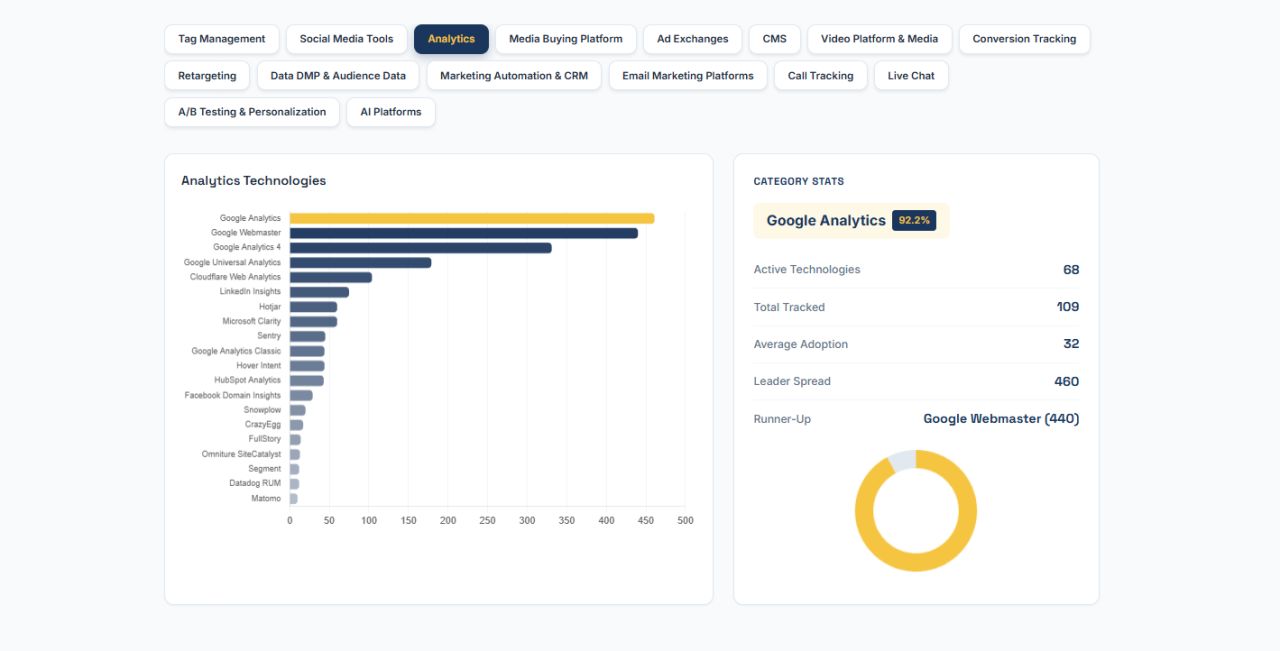
Task: Select A/B Testing & Personalization tab
Action: pyautogui.click(x=252, y=112)
